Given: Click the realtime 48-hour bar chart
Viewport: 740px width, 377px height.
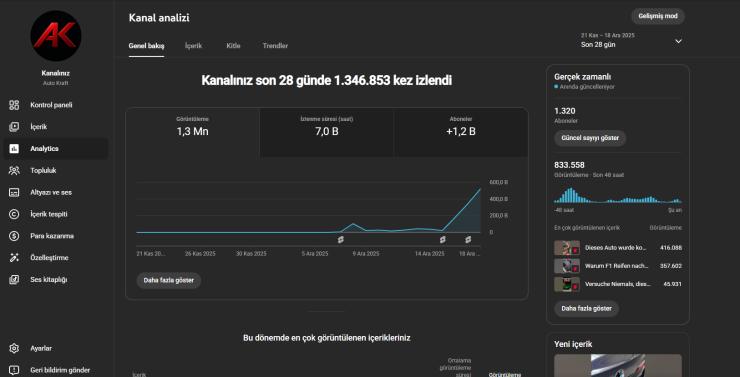Looking at the screenshot, I should point(618,195).
